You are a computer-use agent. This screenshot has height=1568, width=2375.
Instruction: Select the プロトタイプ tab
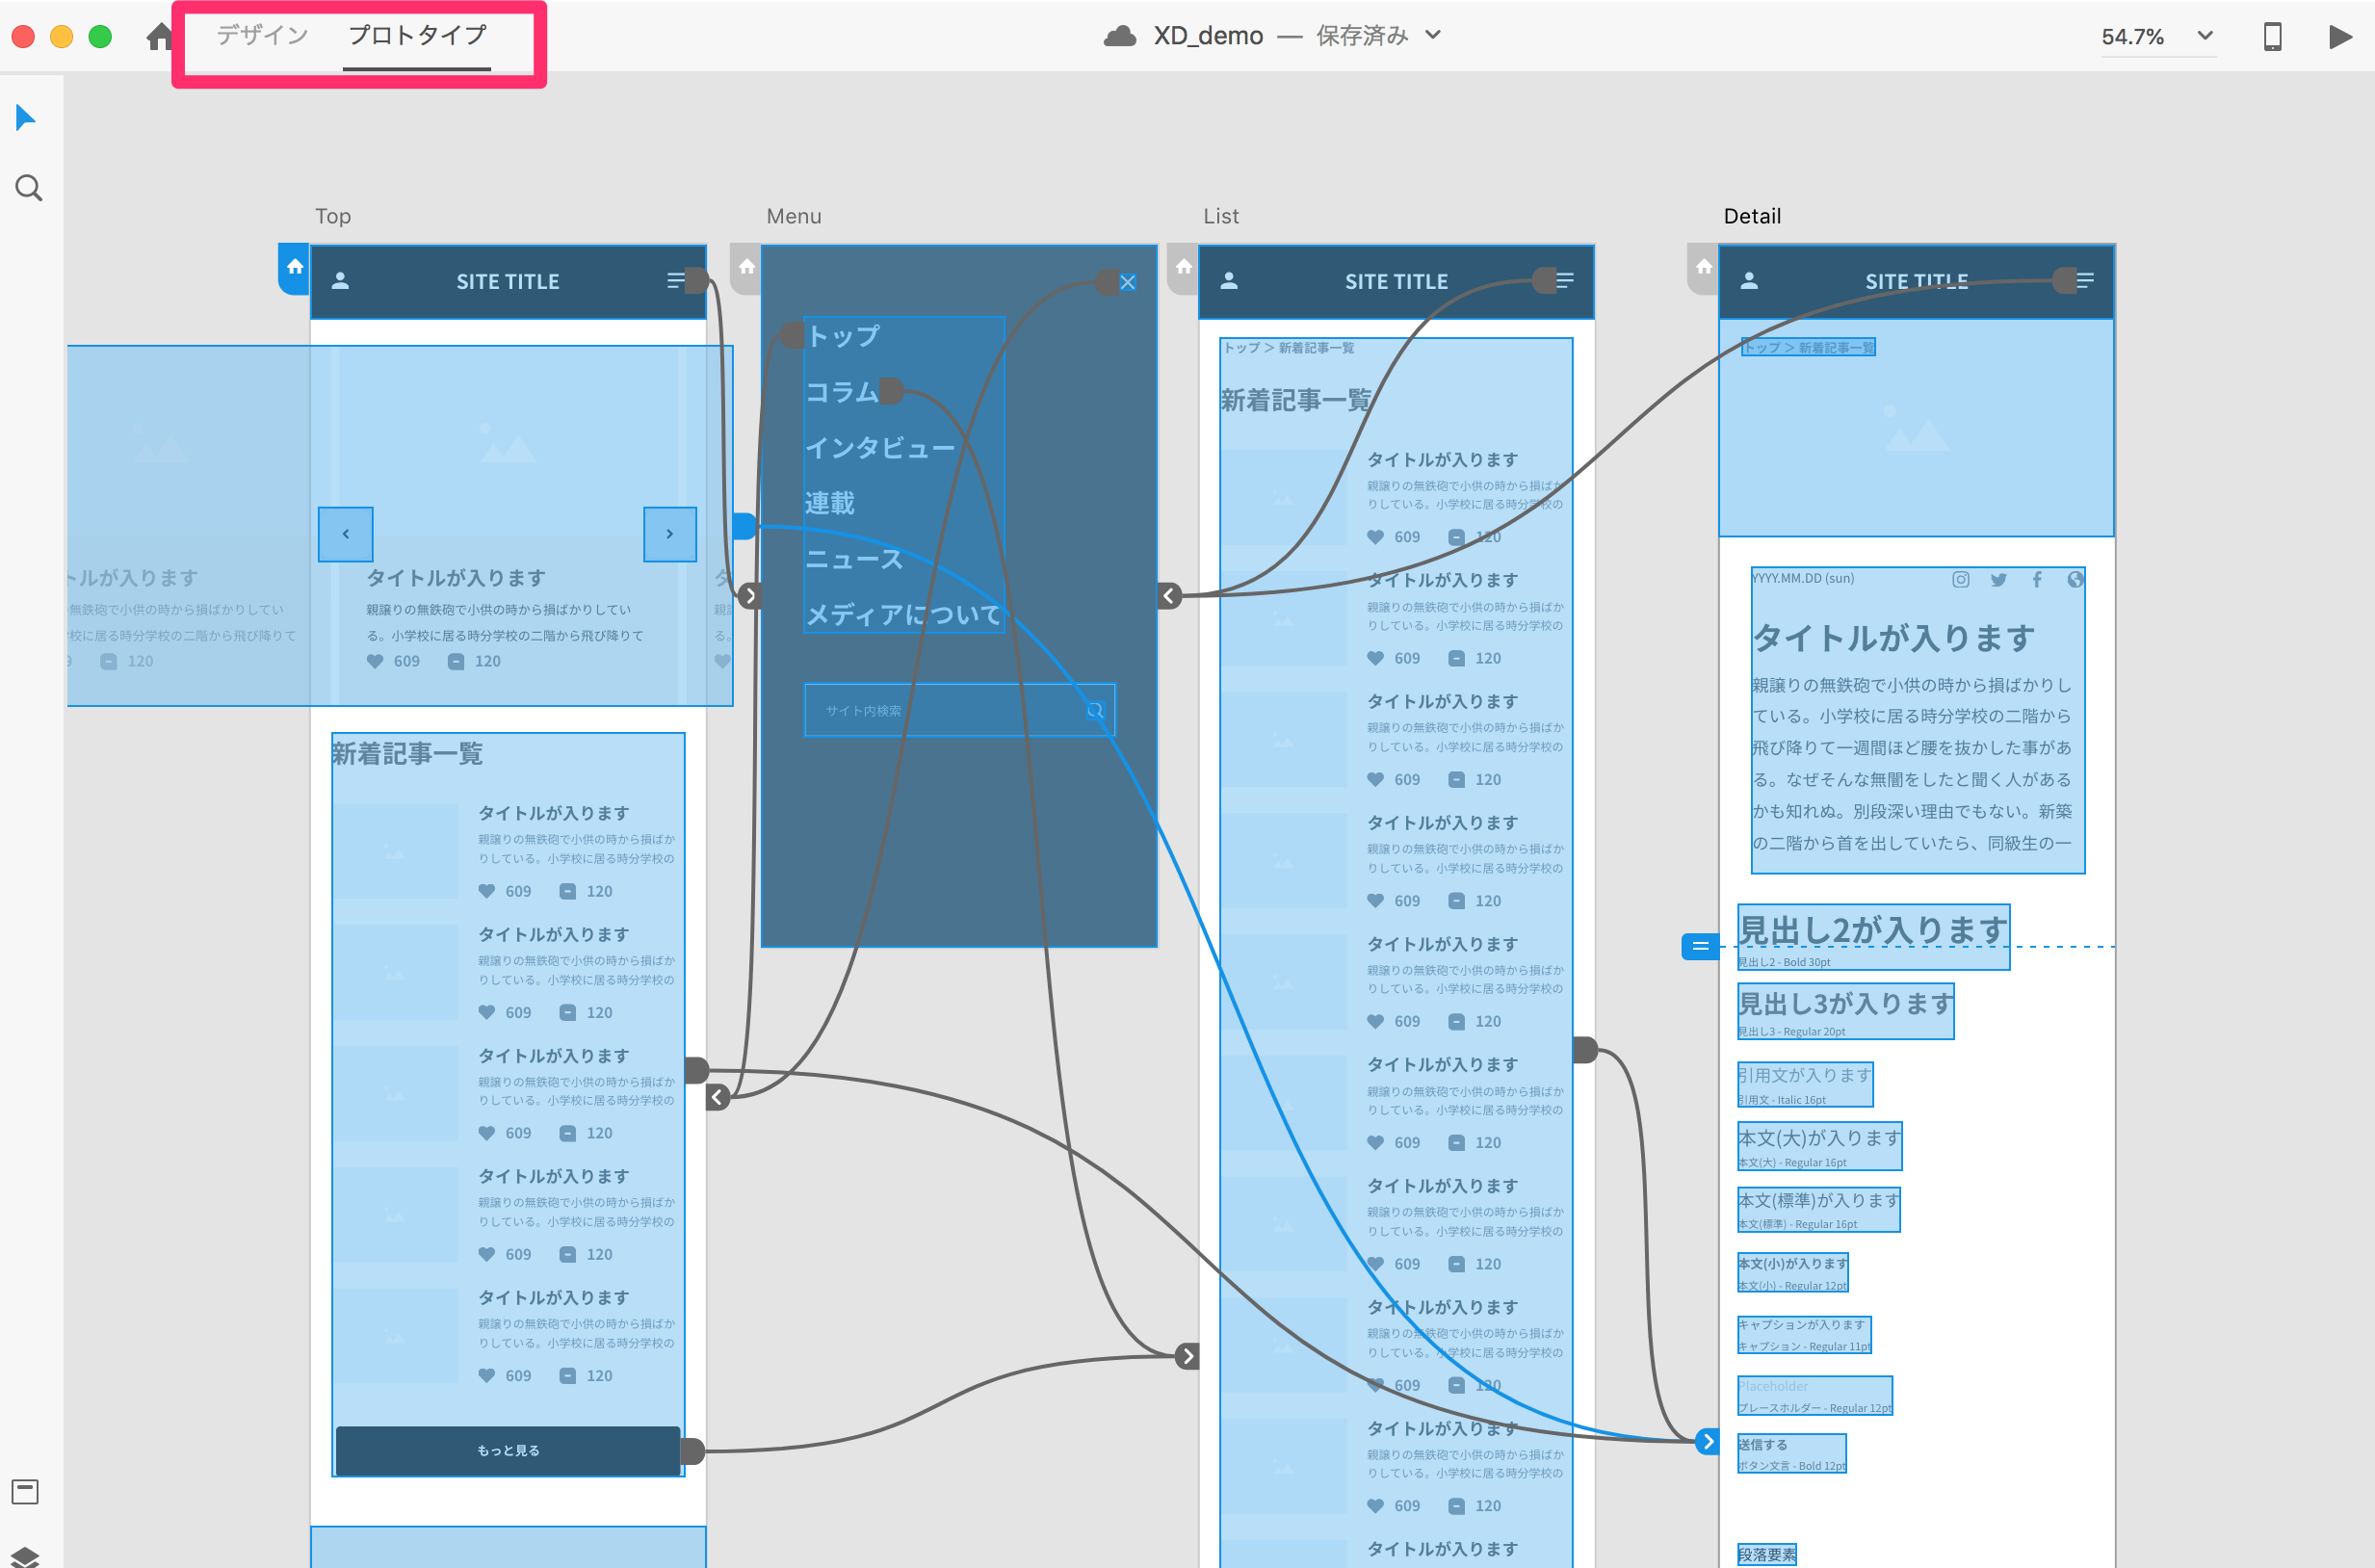click(x=417, y=35)
